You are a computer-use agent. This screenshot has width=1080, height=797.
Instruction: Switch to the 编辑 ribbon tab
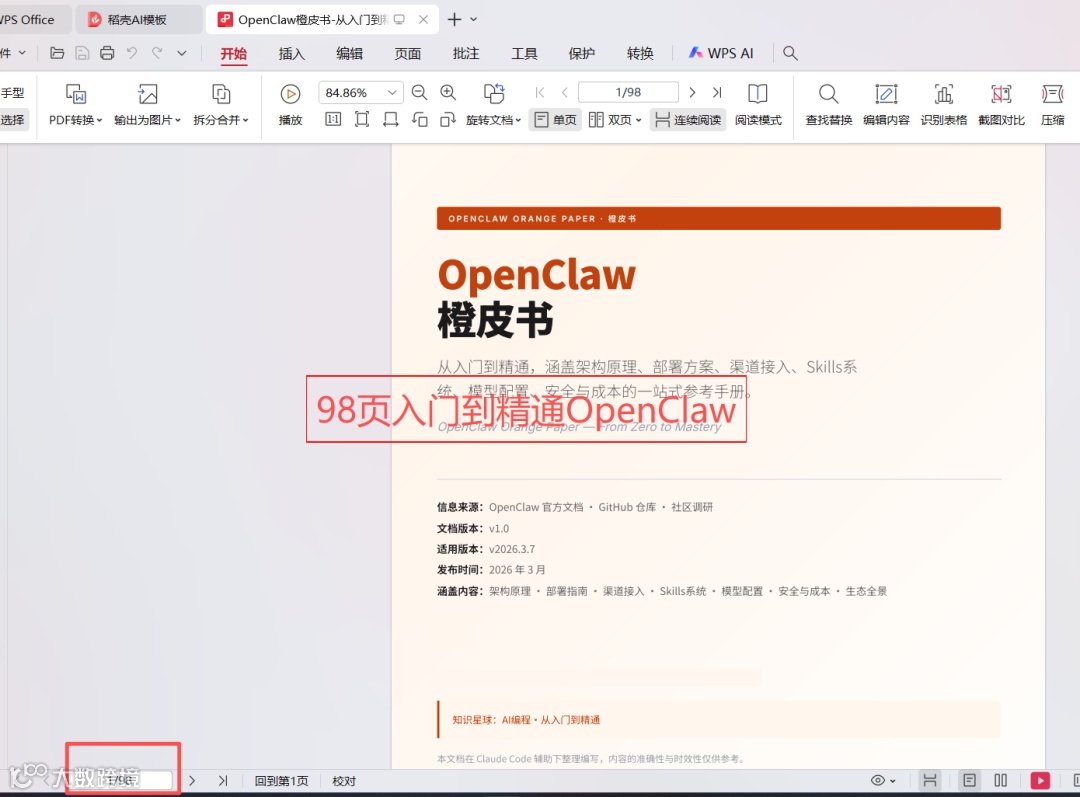coord(349,54)
